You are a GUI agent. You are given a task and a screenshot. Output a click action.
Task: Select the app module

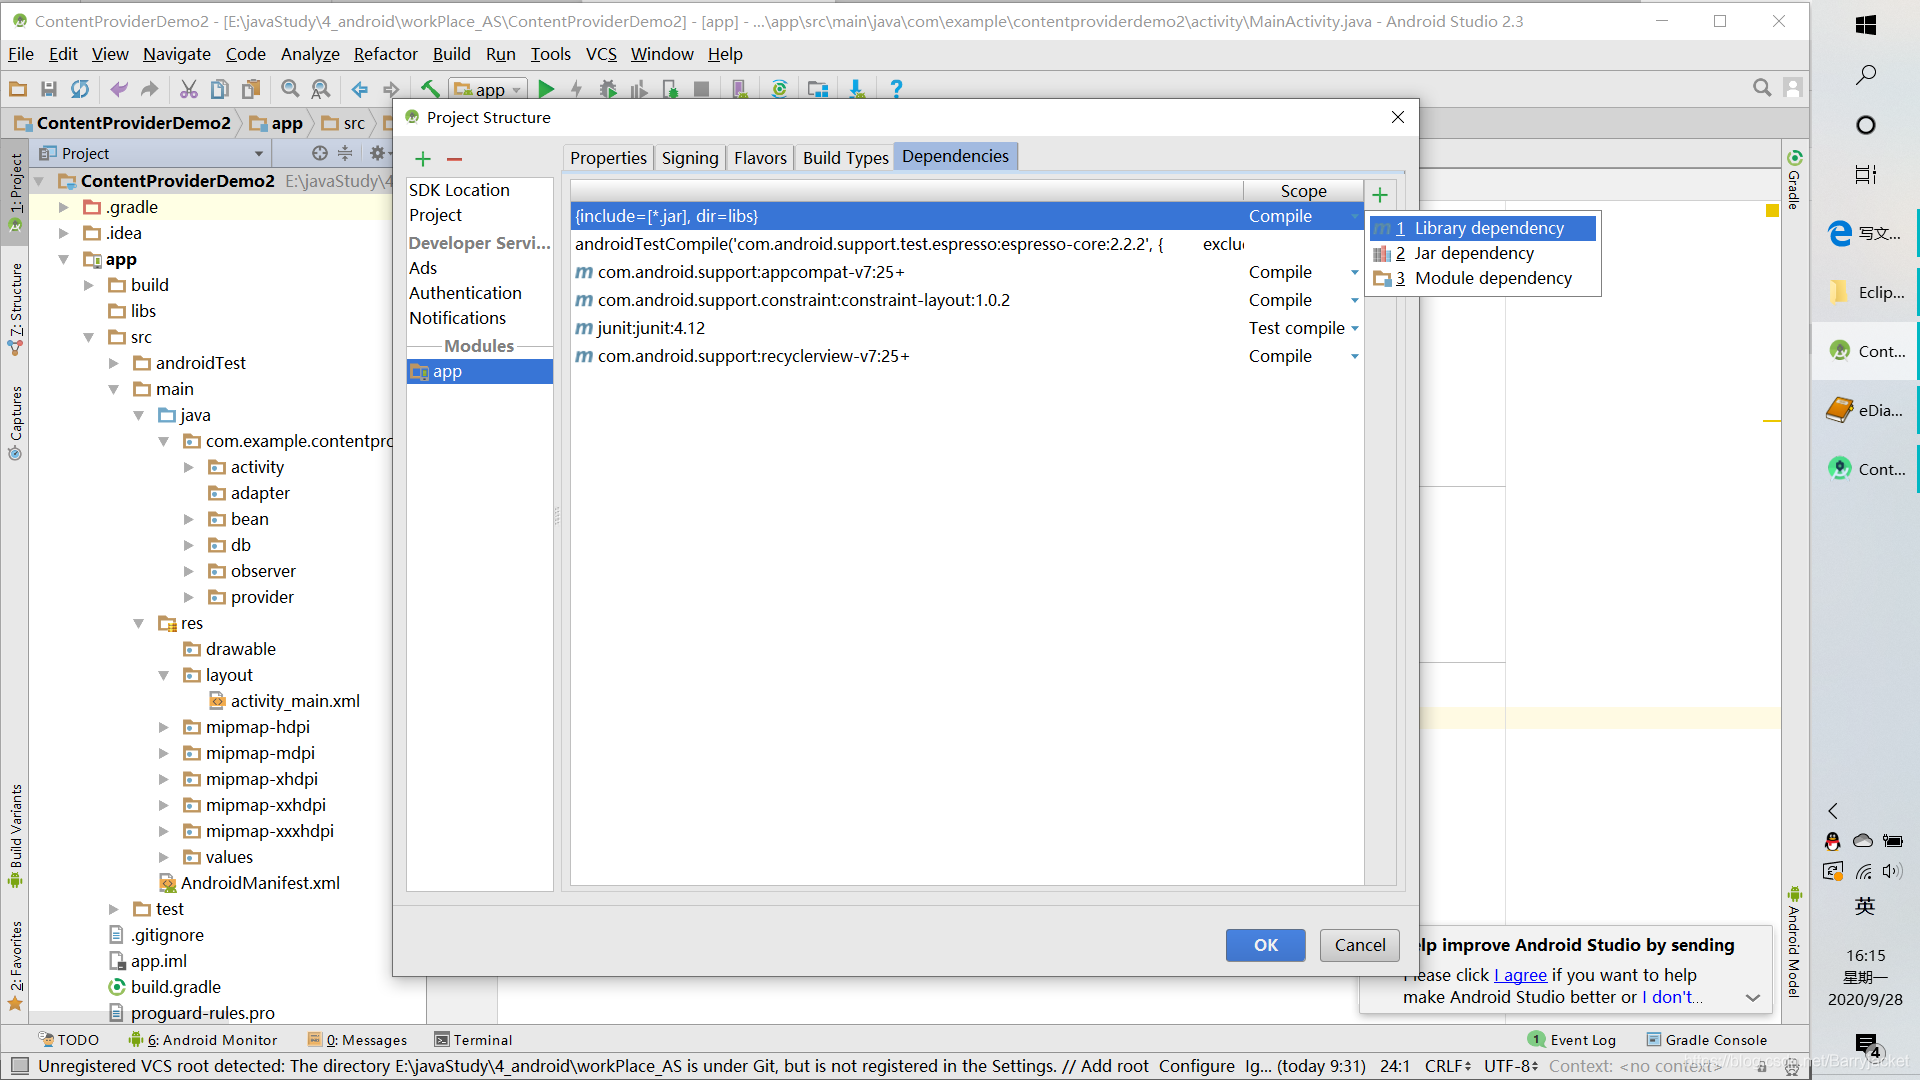(480, 371)
